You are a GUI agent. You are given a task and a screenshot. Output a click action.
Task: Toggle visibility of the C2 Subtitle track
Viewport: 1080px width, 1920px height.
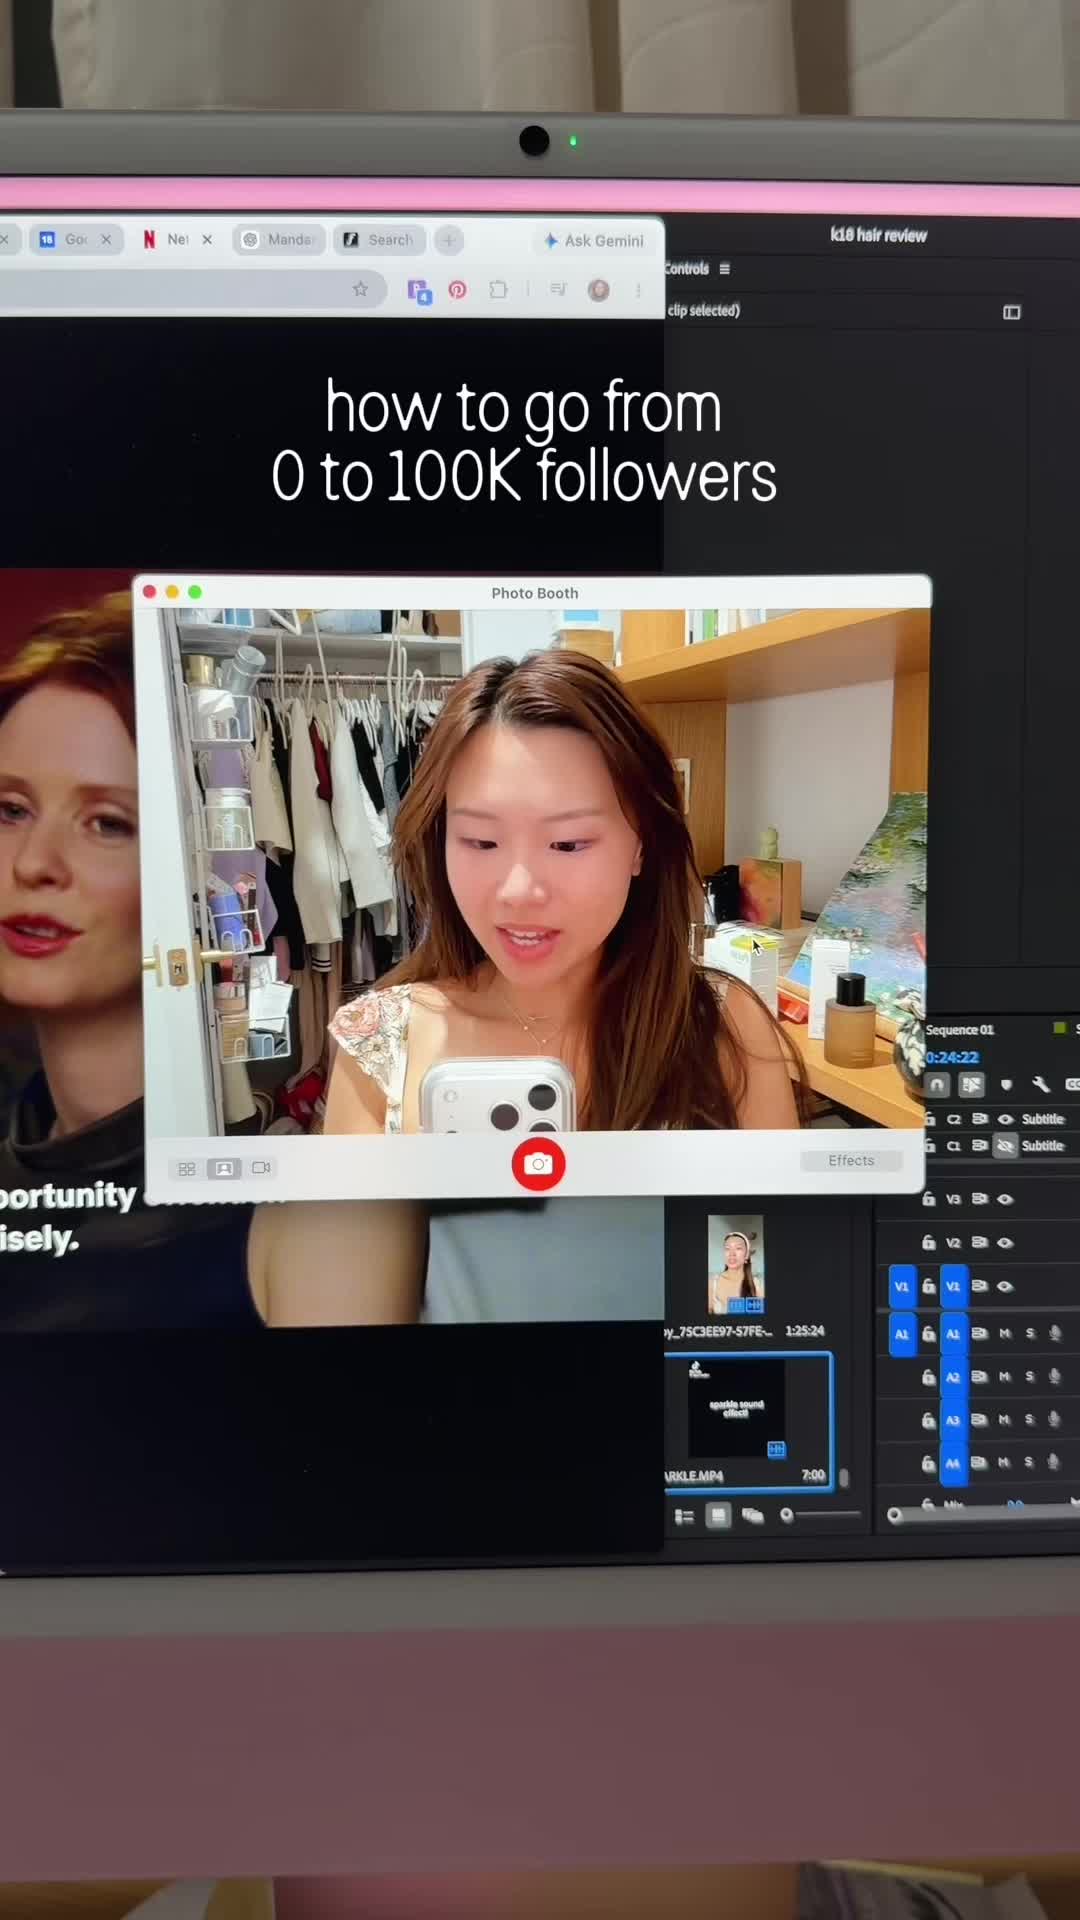point(1006,1119)
